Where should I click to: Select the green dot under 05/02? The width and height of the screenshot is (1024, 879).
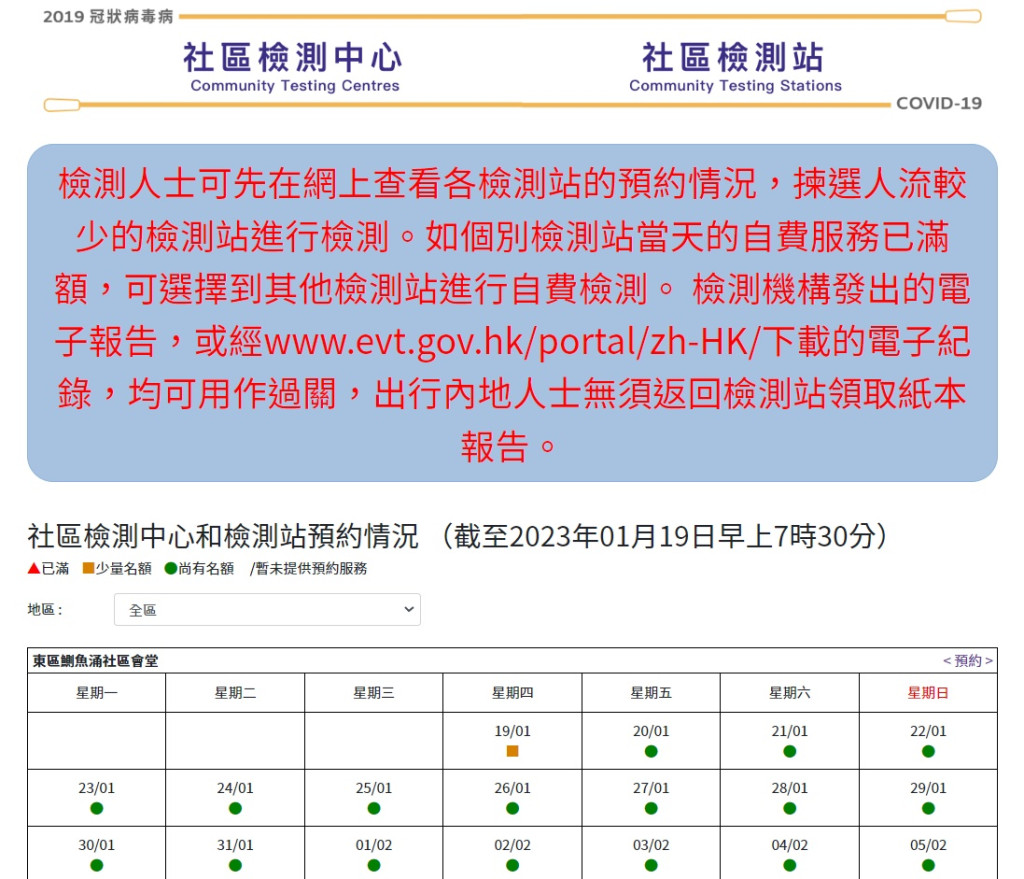point(928,865)
